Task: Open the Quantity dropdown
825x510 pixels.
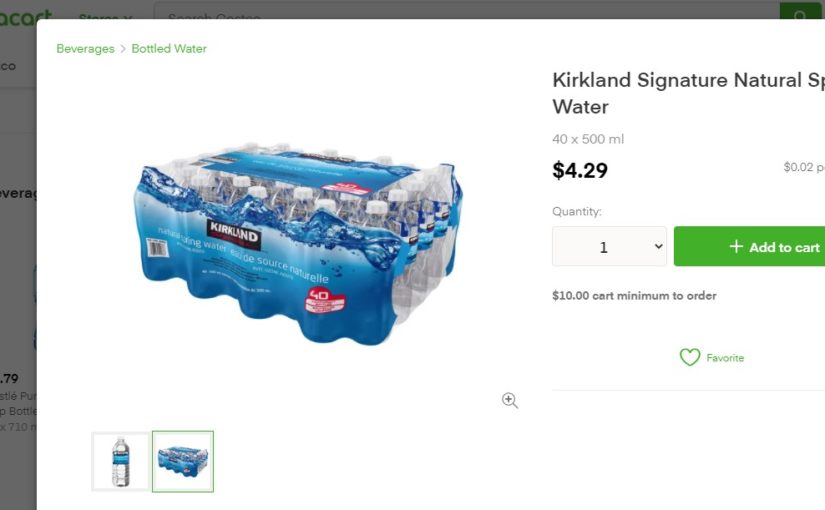Action: pyautogui.click(x=609, y=247)
